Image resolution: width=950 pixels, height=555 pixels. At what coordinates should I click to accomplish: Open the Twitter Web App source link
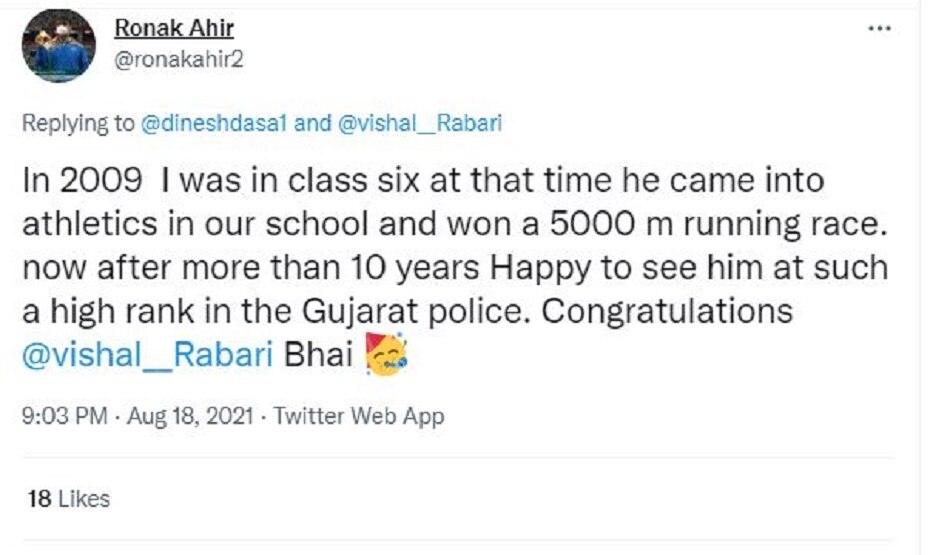point(359,416)
